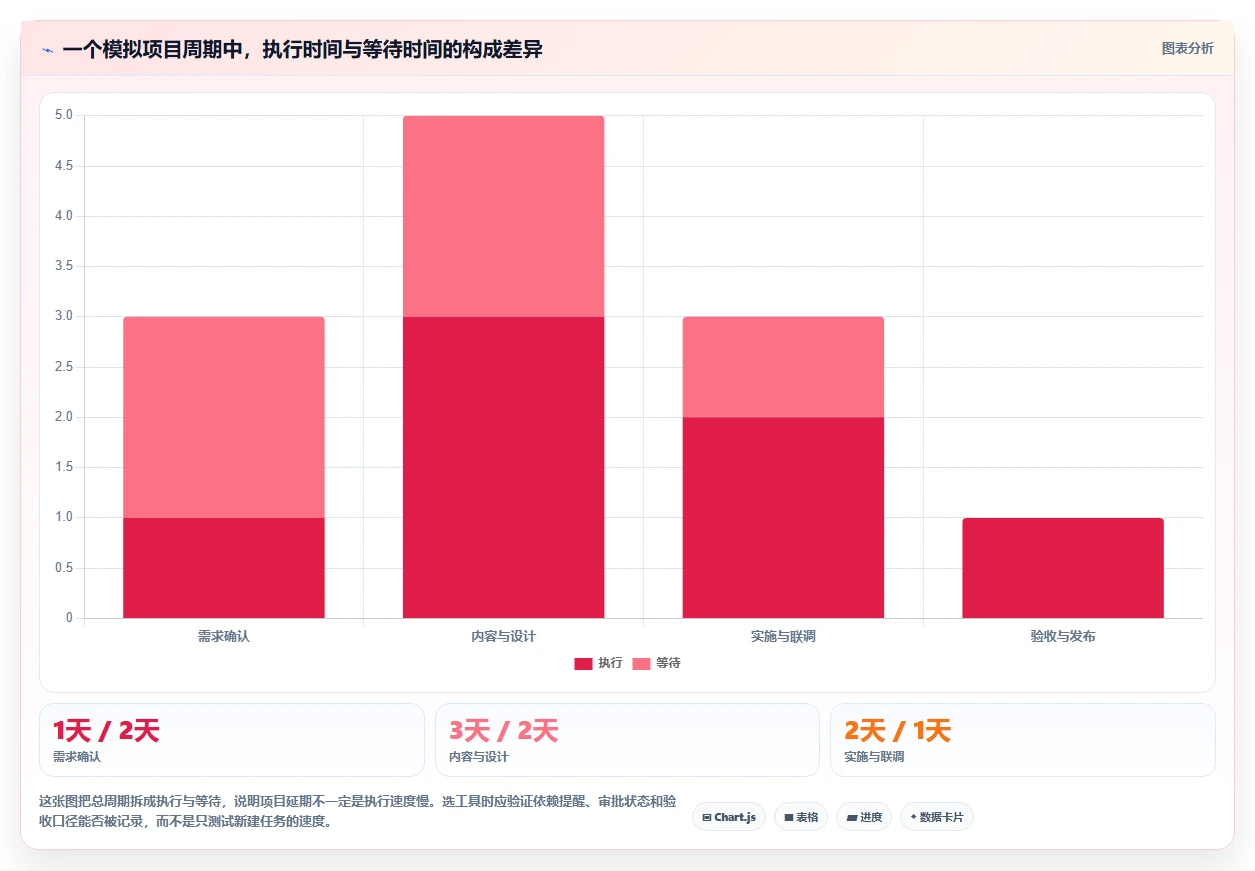This screenshot has width=1255, height=871.
Task: Select the 数据卡片 tag
Action: pyautogui.click(x=937, y=817)
